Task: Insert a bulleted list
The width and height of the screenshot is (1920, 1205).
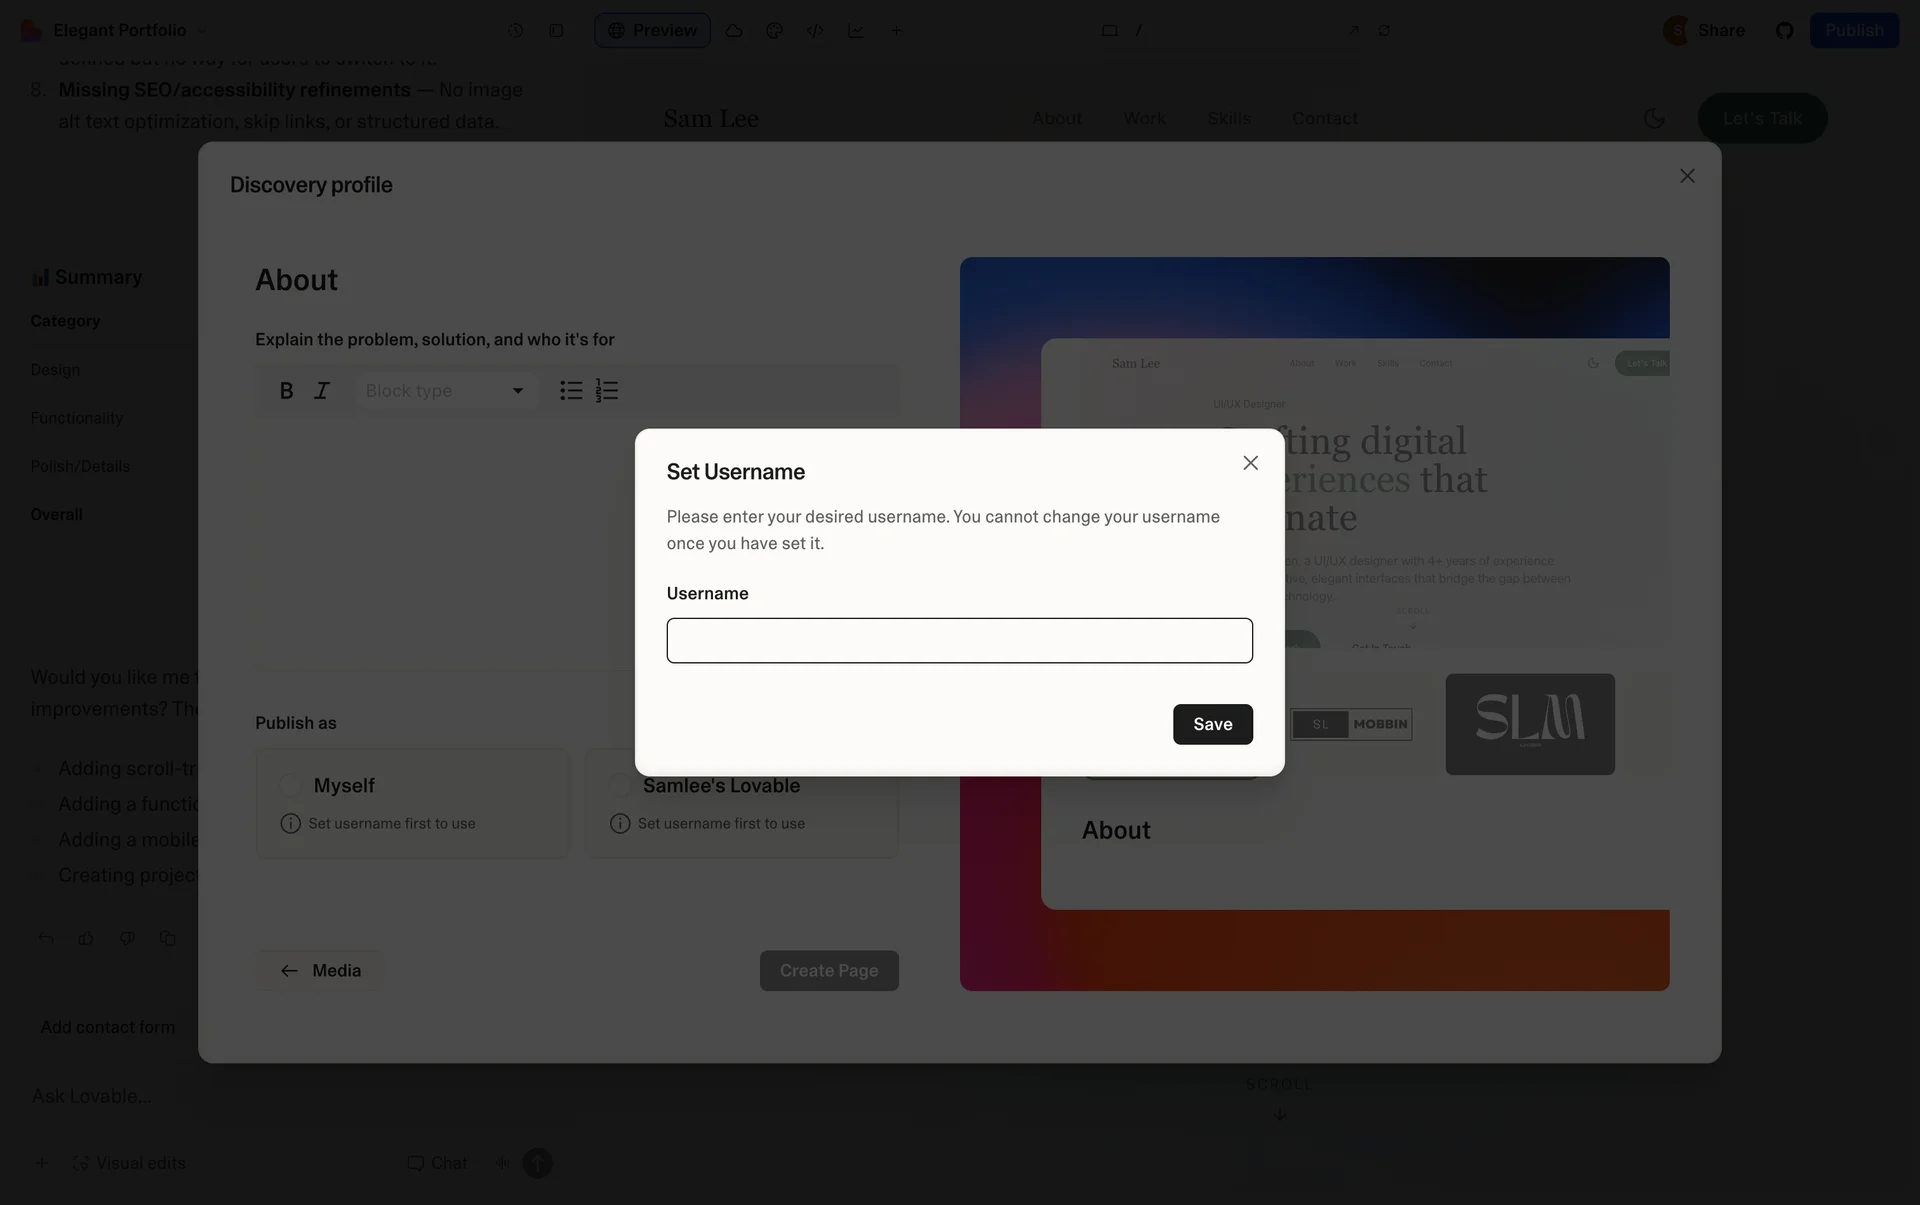Action: coord(571,391)
